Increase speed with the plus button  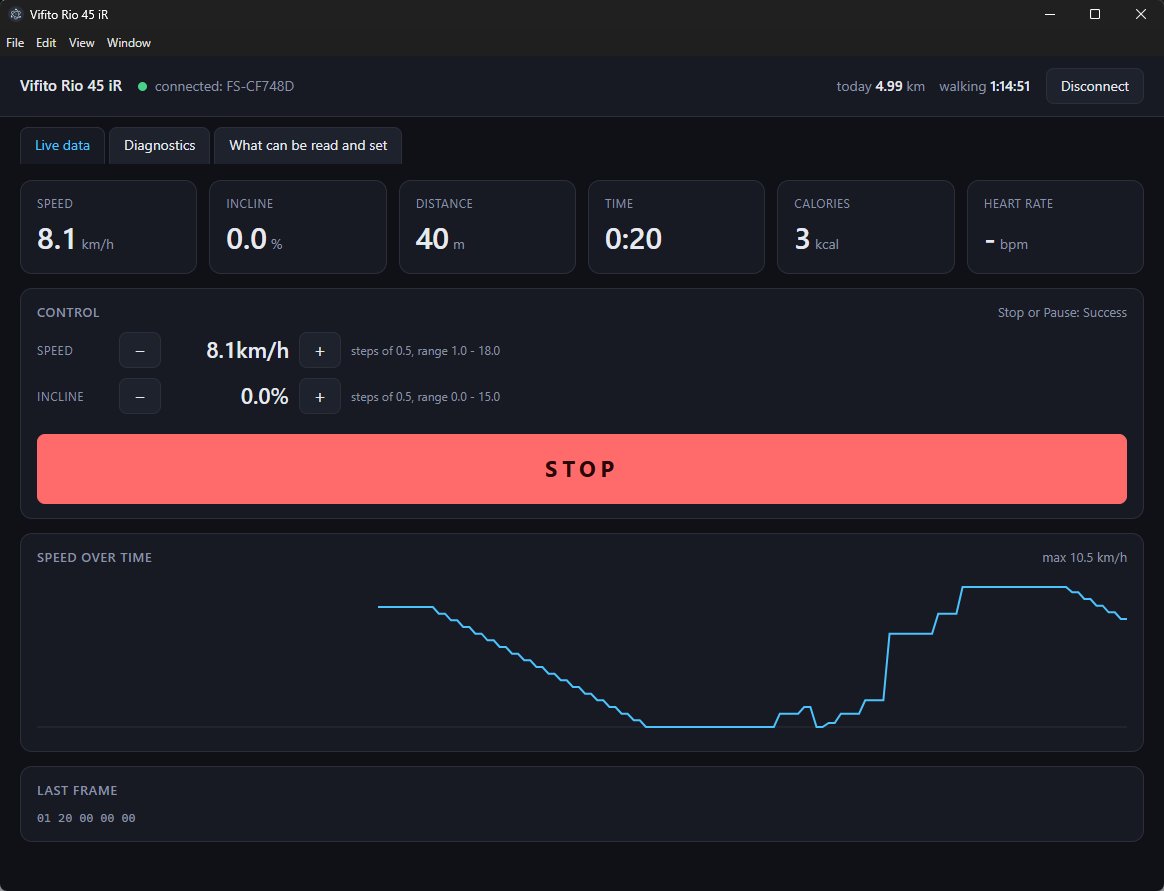[x=320, y=350]
